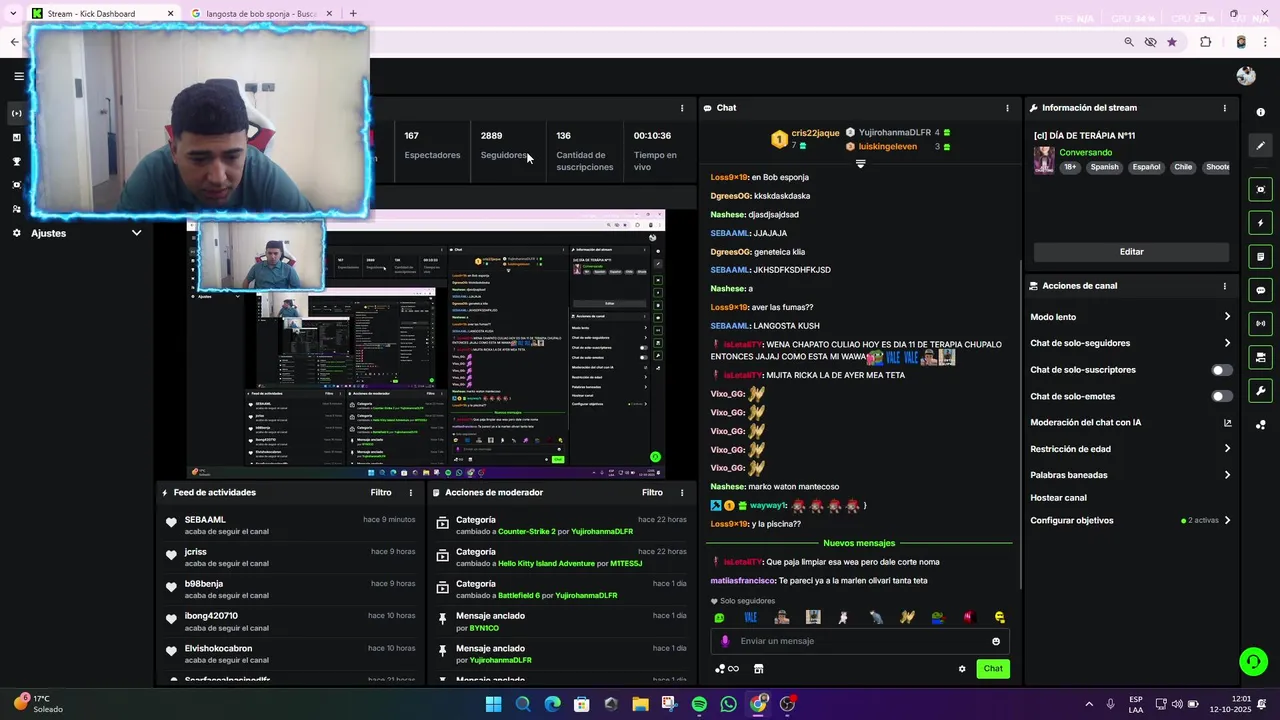Click the Nuevos mensajes divider notice

(858, 543)
